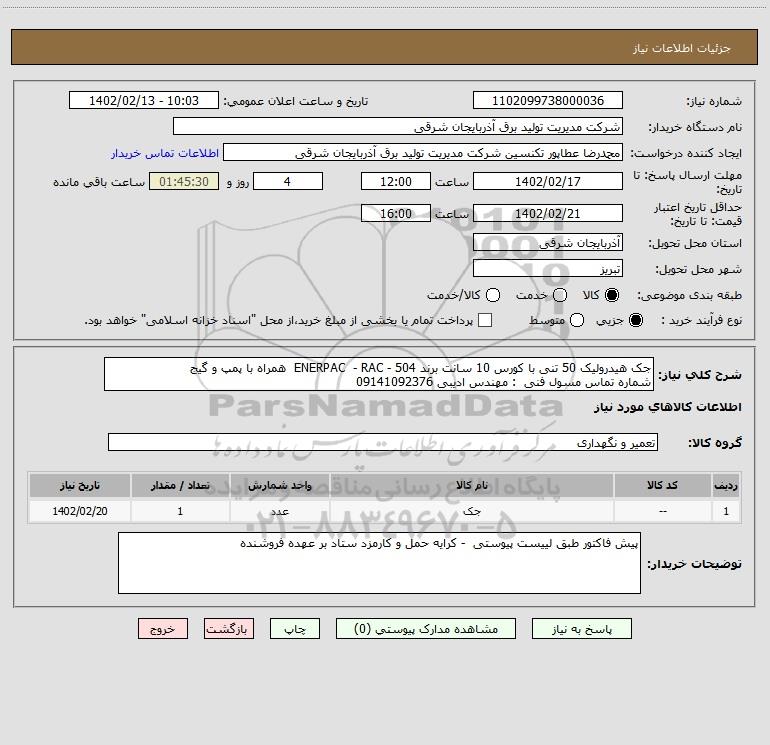Click the چاپ print button
This screenshot has width=770, height=745.
(295, 629)
